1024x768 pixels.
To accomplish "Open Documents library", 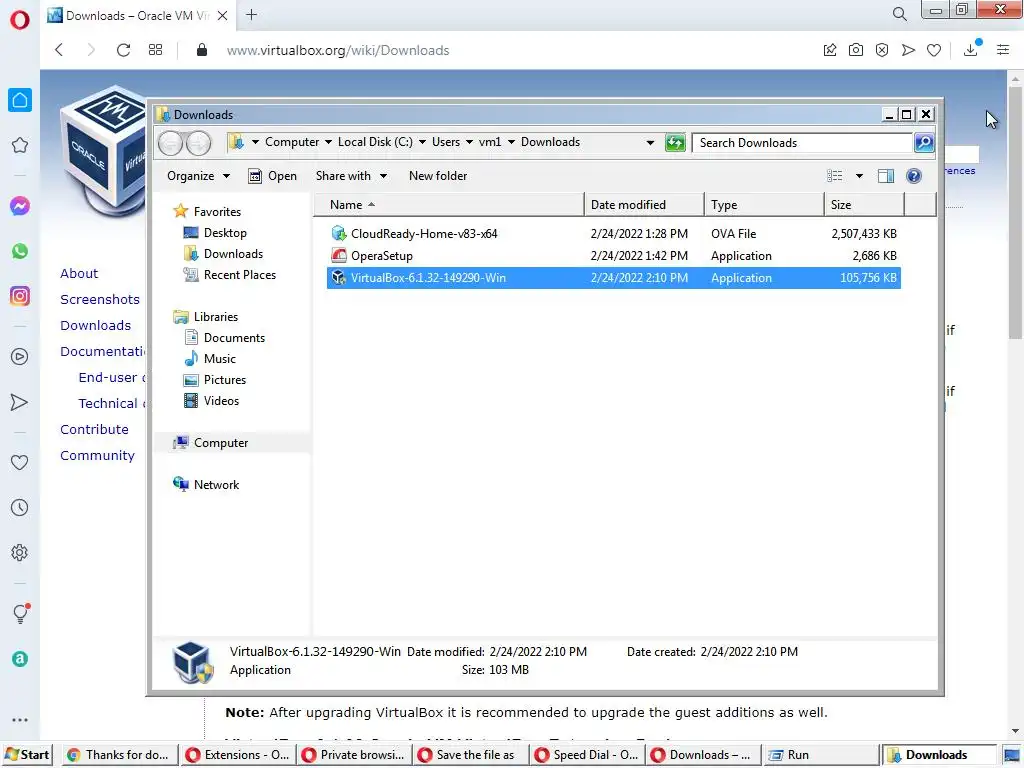I will pyautogui.click(x=224, y=338).
